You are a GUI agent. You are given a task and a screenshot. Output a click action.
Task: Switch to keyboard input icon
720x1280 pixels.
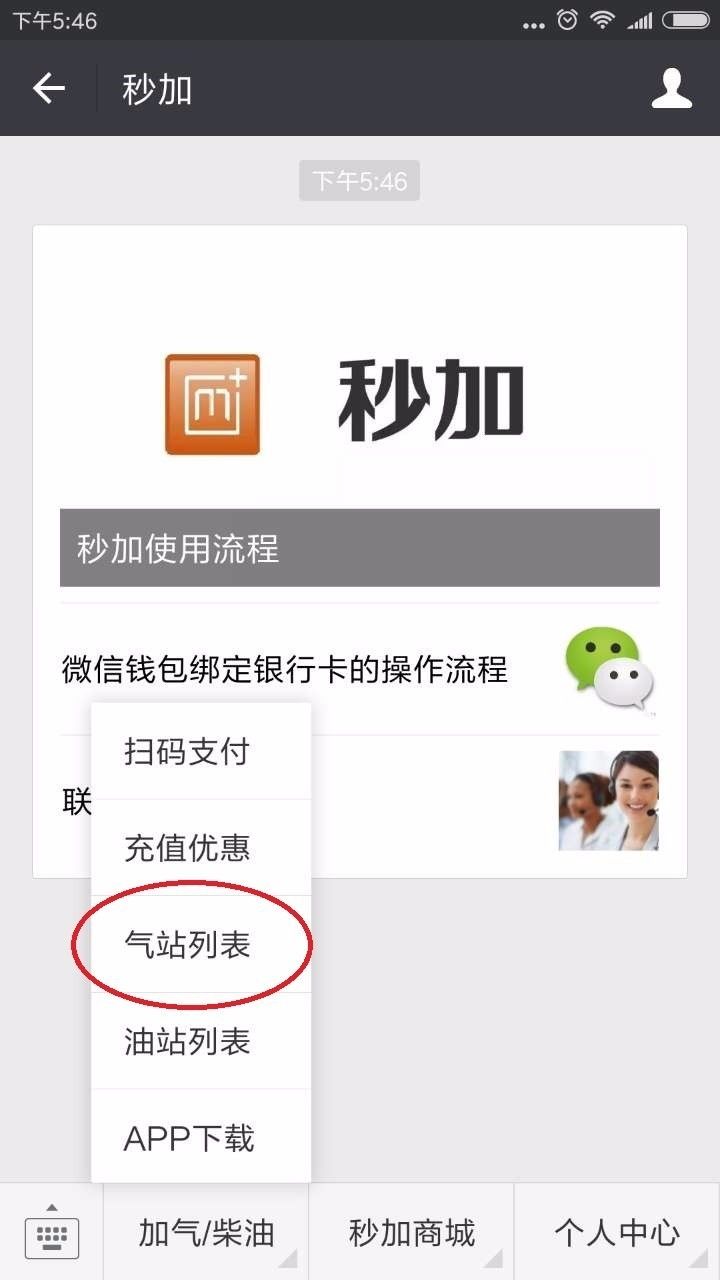point(51,1232)
